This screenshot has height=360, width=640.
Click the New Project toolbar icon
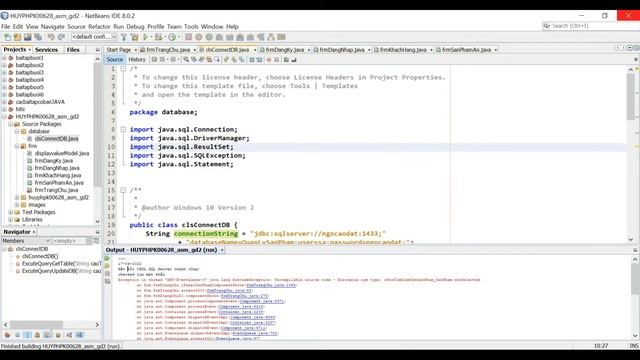(x=18, y=37)
